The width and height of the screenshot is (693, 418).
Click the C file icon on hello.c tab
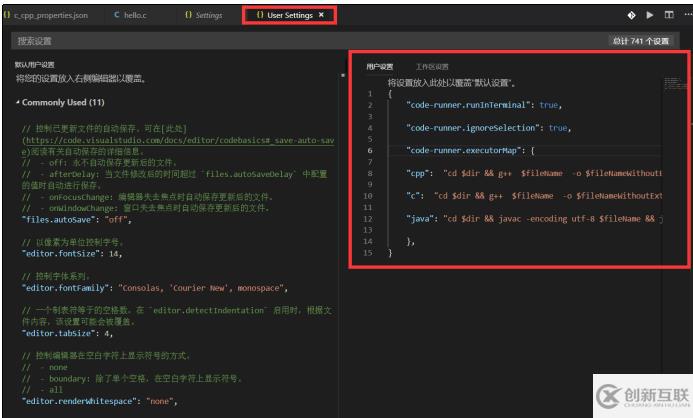(117, 15)
